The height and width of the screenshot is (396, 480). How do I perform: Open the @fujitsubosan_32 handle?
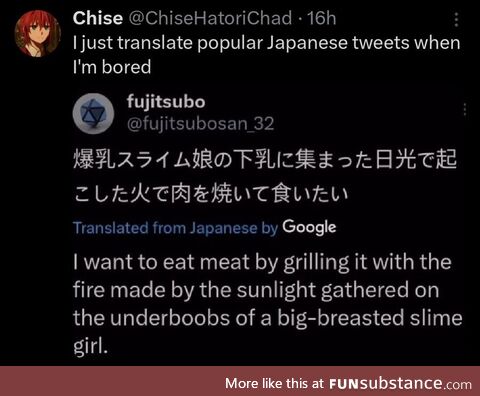200,124
